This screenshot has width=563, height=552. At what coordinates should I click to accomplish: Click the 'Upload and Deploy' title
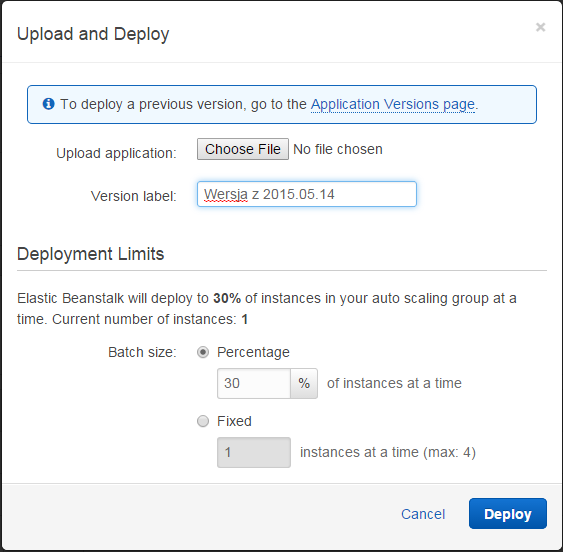[x=93, y=34]
